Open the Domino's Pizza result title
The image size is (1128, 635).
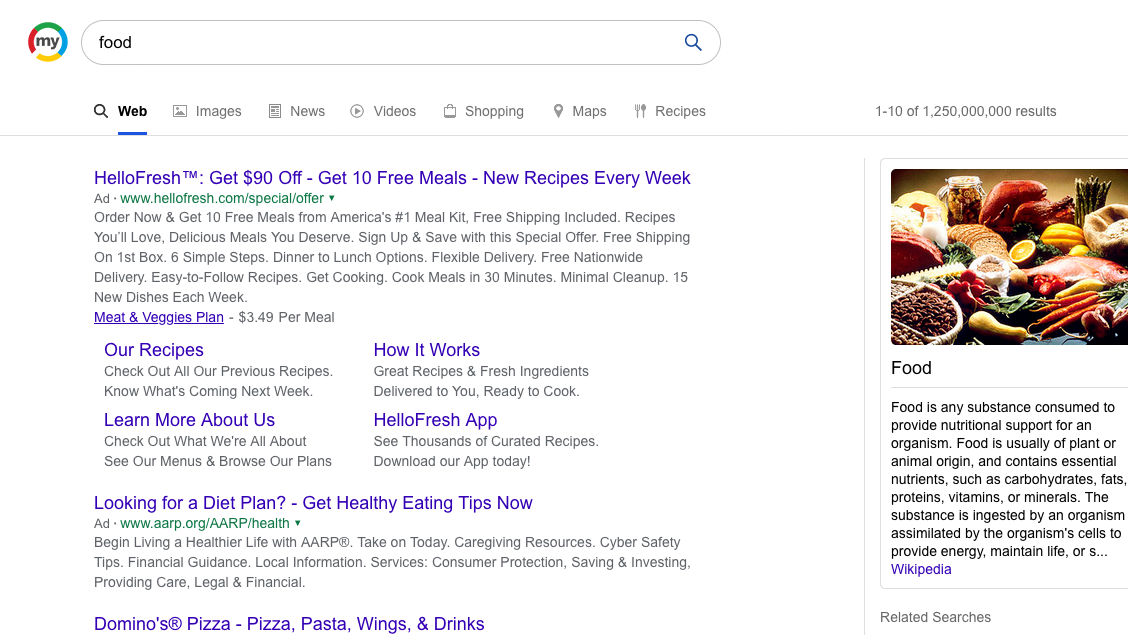tap(289, 623)
